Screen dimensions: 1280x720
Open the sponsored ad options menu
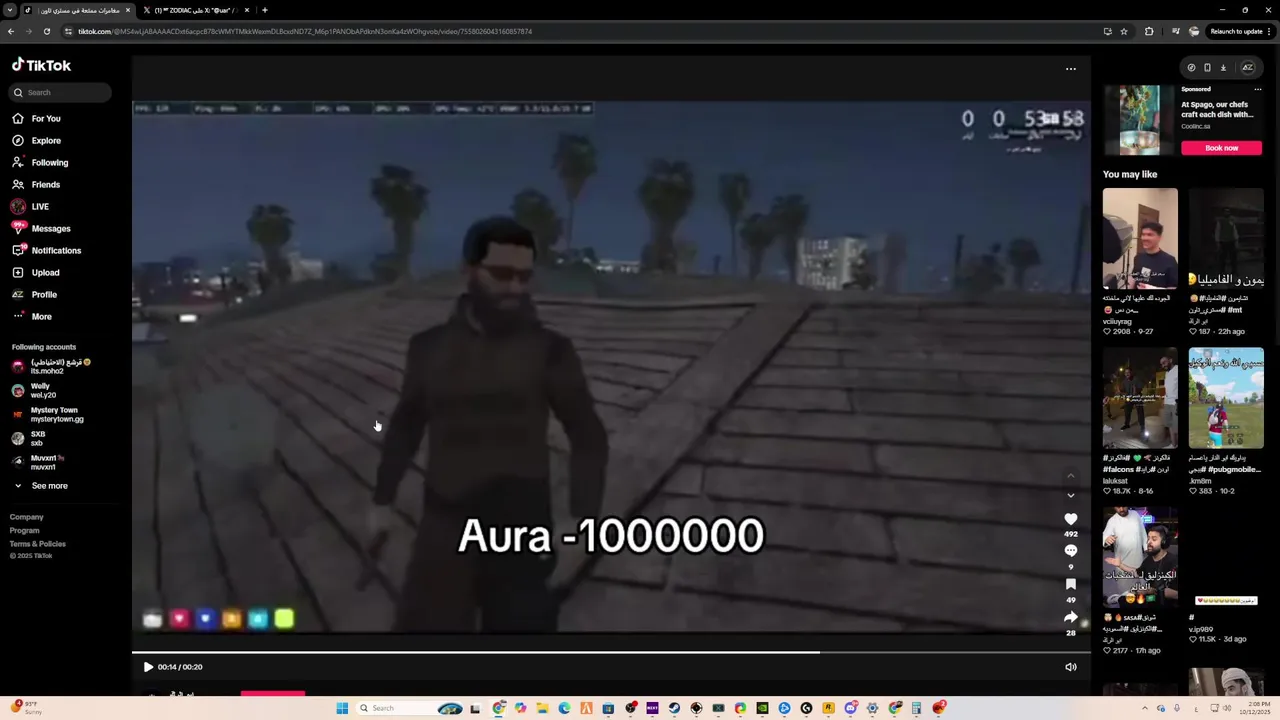tap(1258, 89)
